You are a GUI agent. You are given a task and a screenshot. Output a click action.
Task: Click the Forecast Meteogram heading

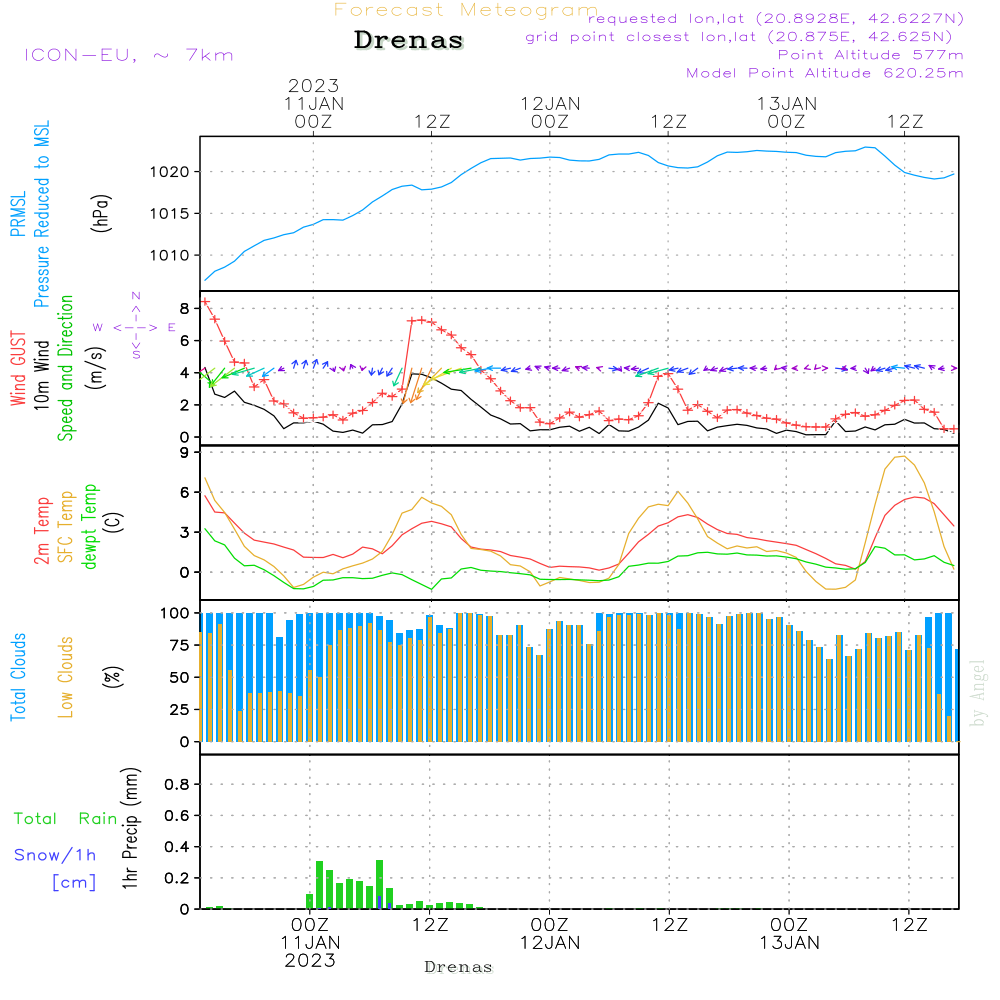(466, 10)
